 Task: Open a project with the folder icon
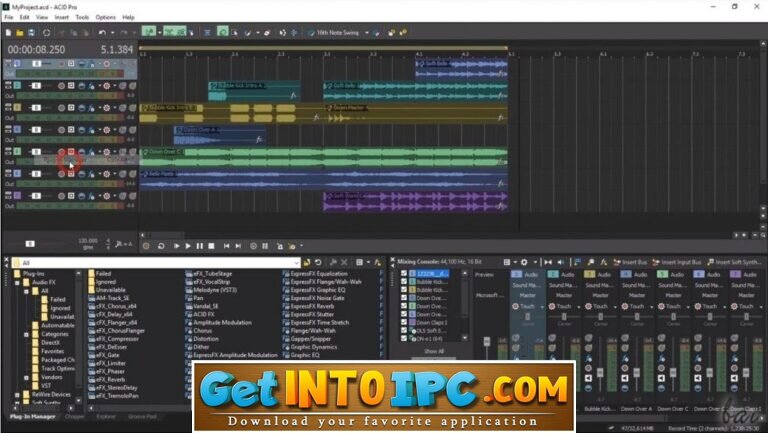(x=20, y=33)
